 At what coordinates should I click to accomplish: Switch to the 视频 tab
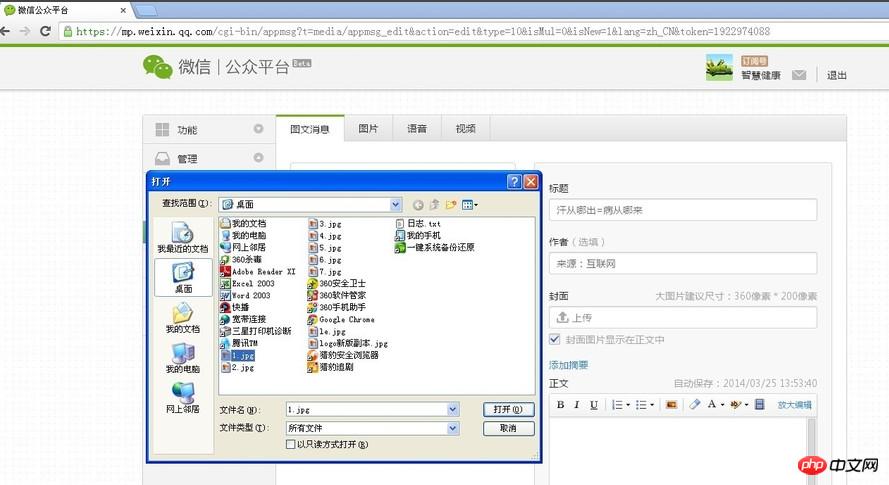pyautogui.click(x=465, y=129)
